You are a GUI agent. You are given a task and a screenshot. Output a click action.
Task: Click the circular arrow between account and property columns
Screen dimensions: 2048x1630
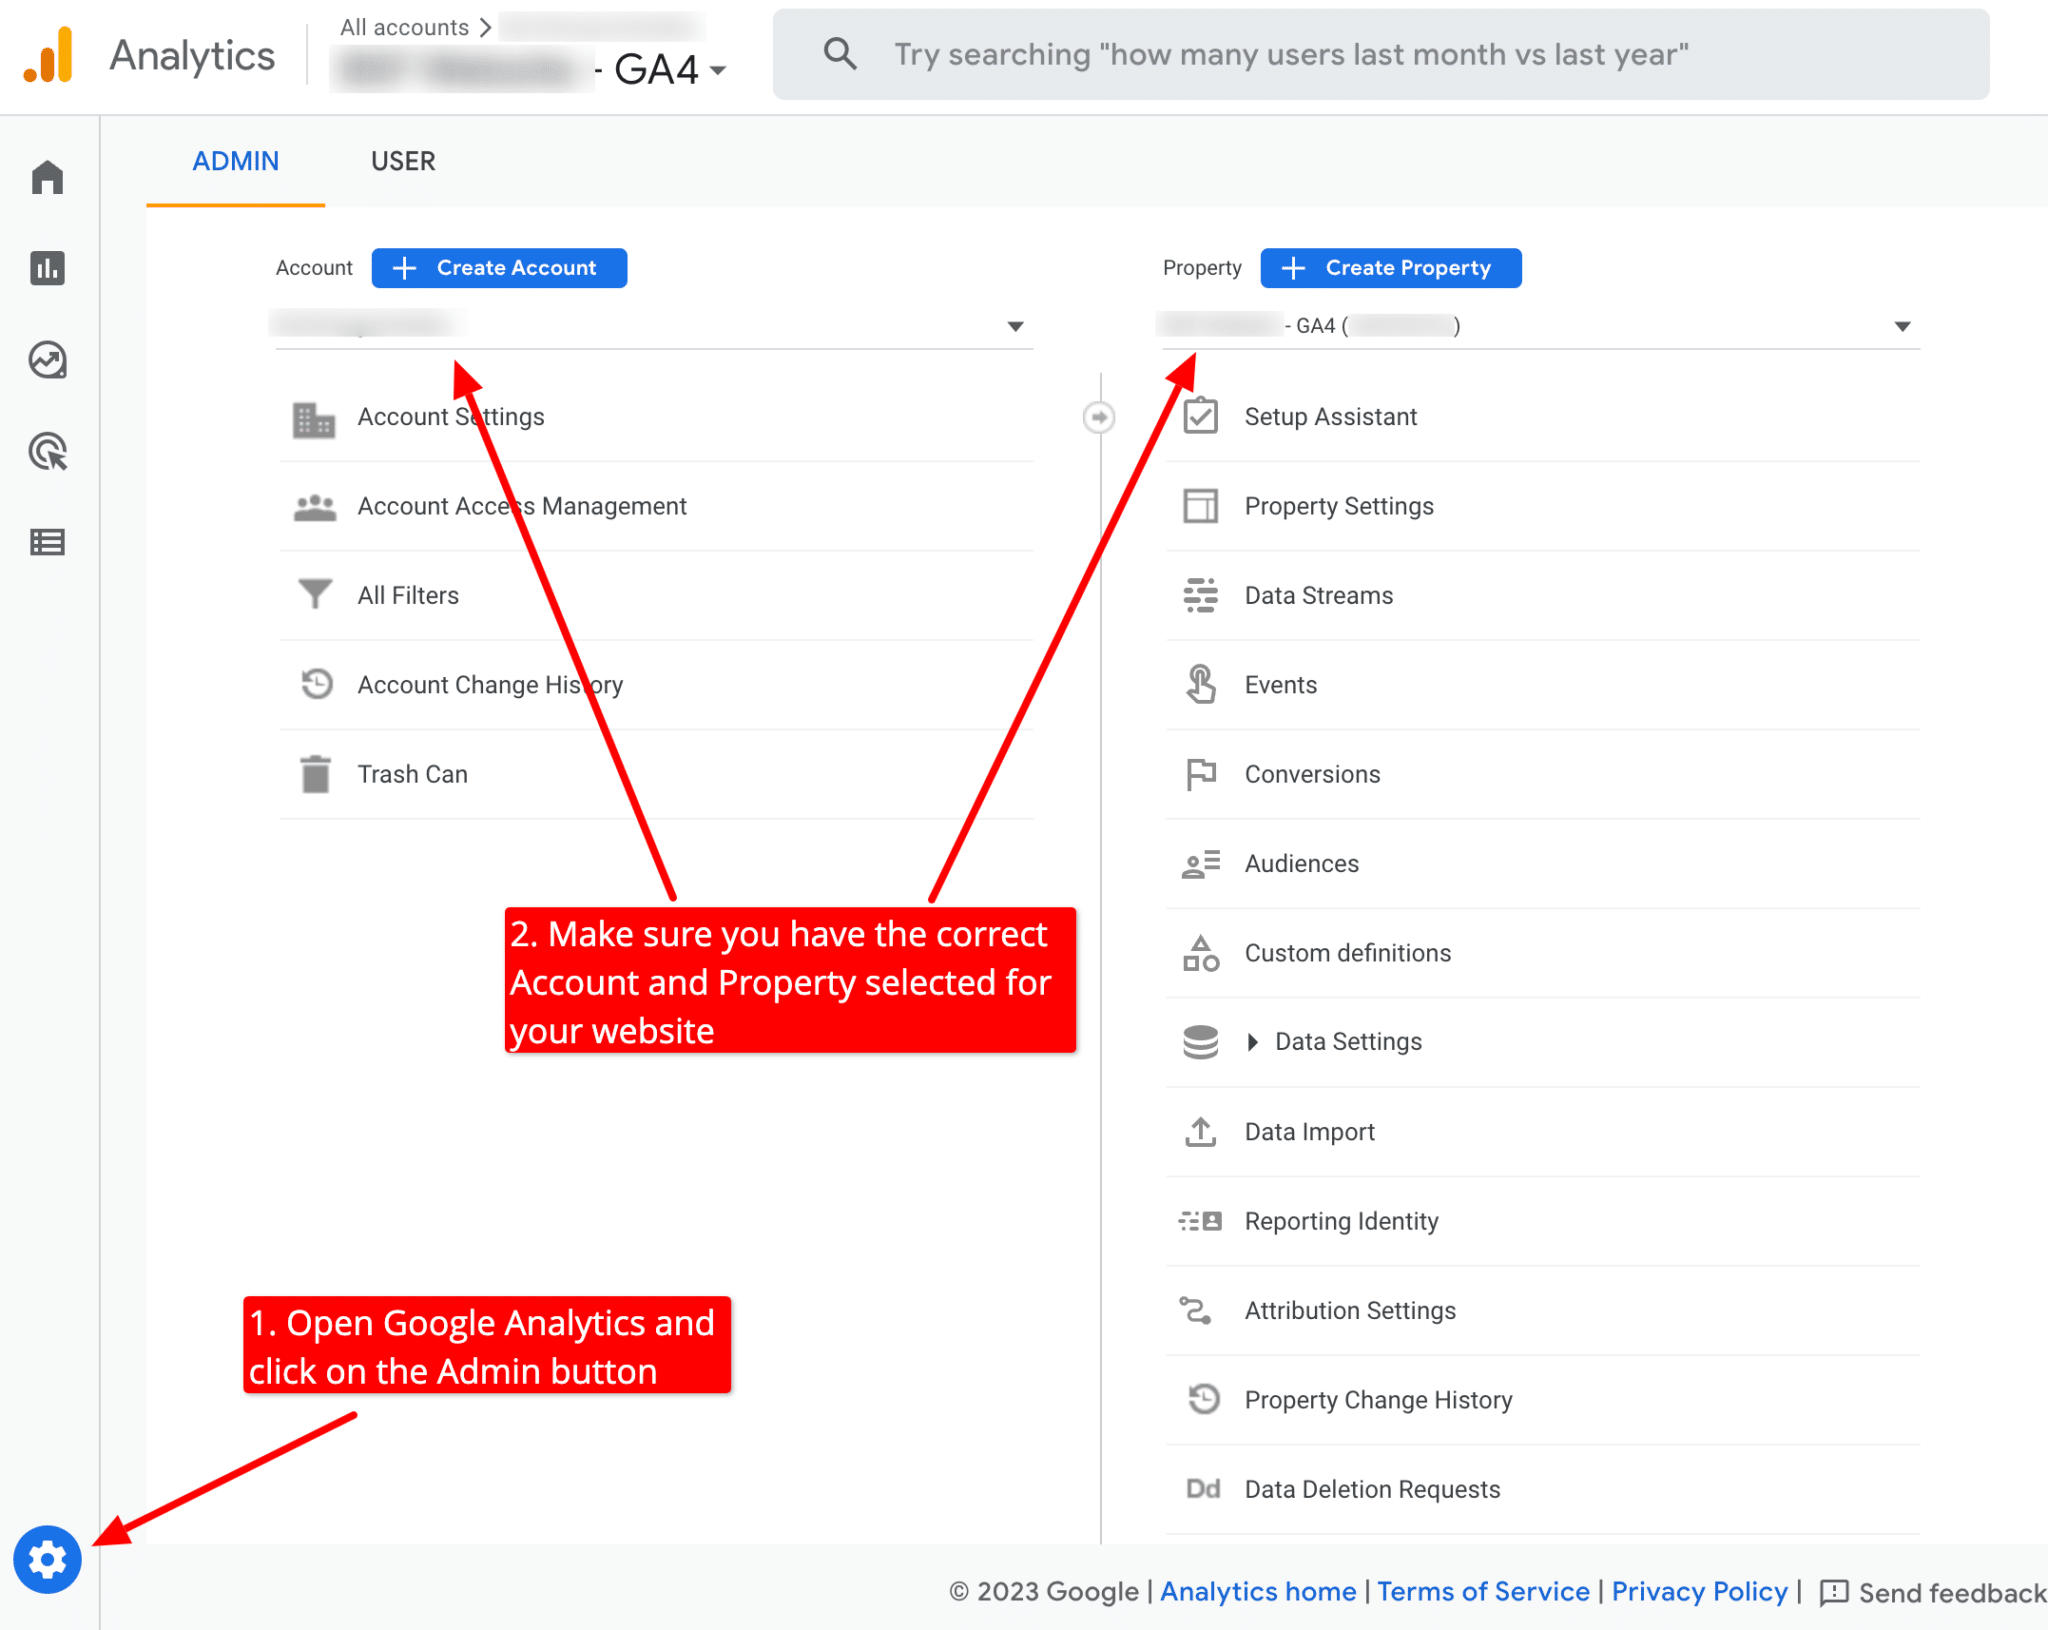1099,417
